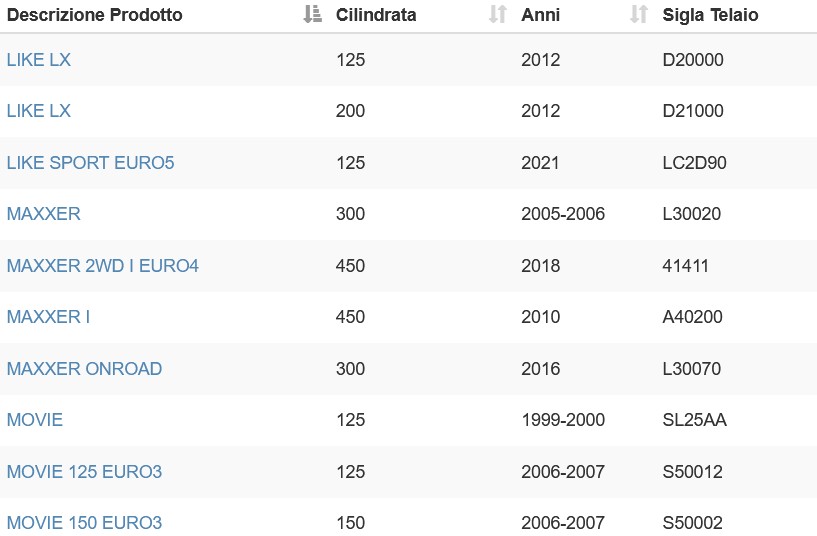Open the MAXXER I product link

pyautogui.click(x=48, y=317)
